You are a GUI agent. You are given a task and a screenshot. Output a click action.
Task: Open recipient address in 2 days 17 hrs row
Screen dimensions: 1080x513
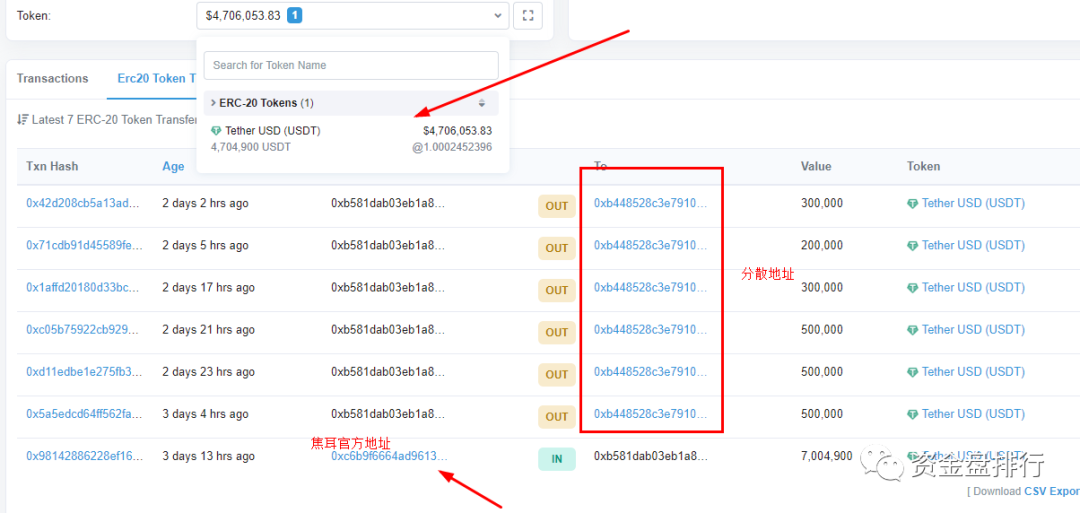click(651, 287)
